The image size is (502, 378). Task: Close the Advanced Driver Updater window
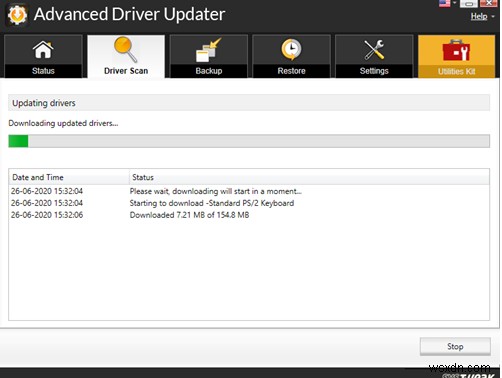click(x=488, y=3)
